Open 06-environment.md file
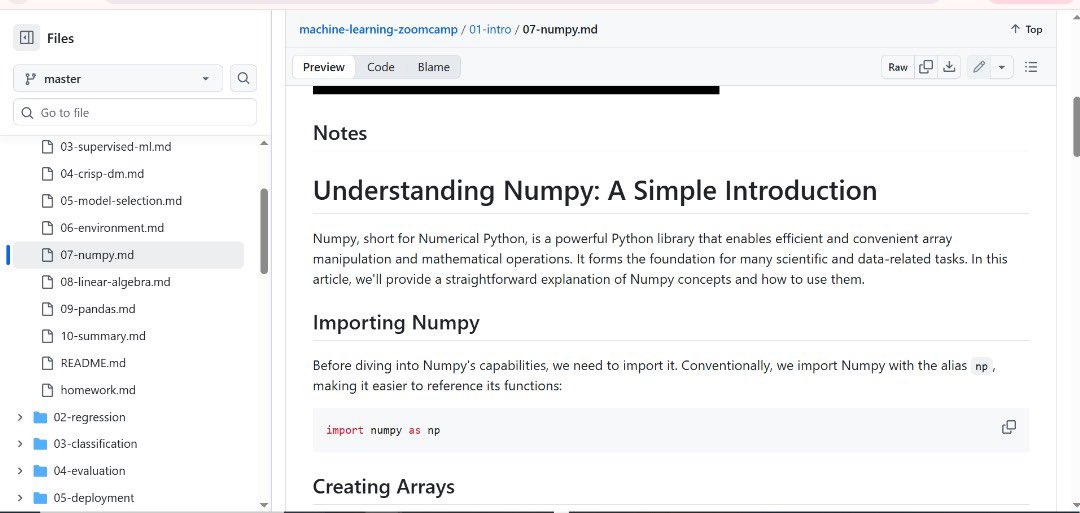The image size is (1080, 513). pos(112,227)
